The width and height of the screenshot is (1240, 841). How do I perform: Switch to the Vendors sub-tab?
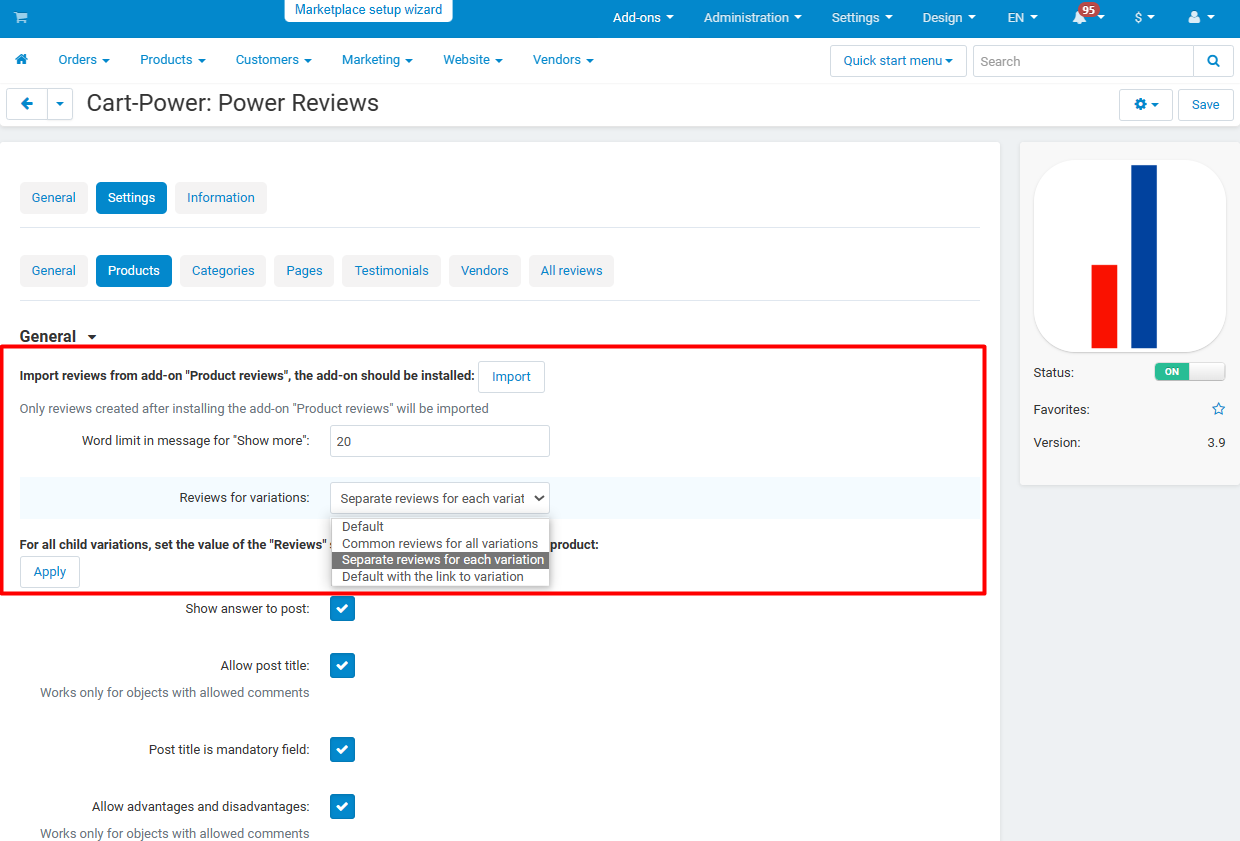(485, 271)
